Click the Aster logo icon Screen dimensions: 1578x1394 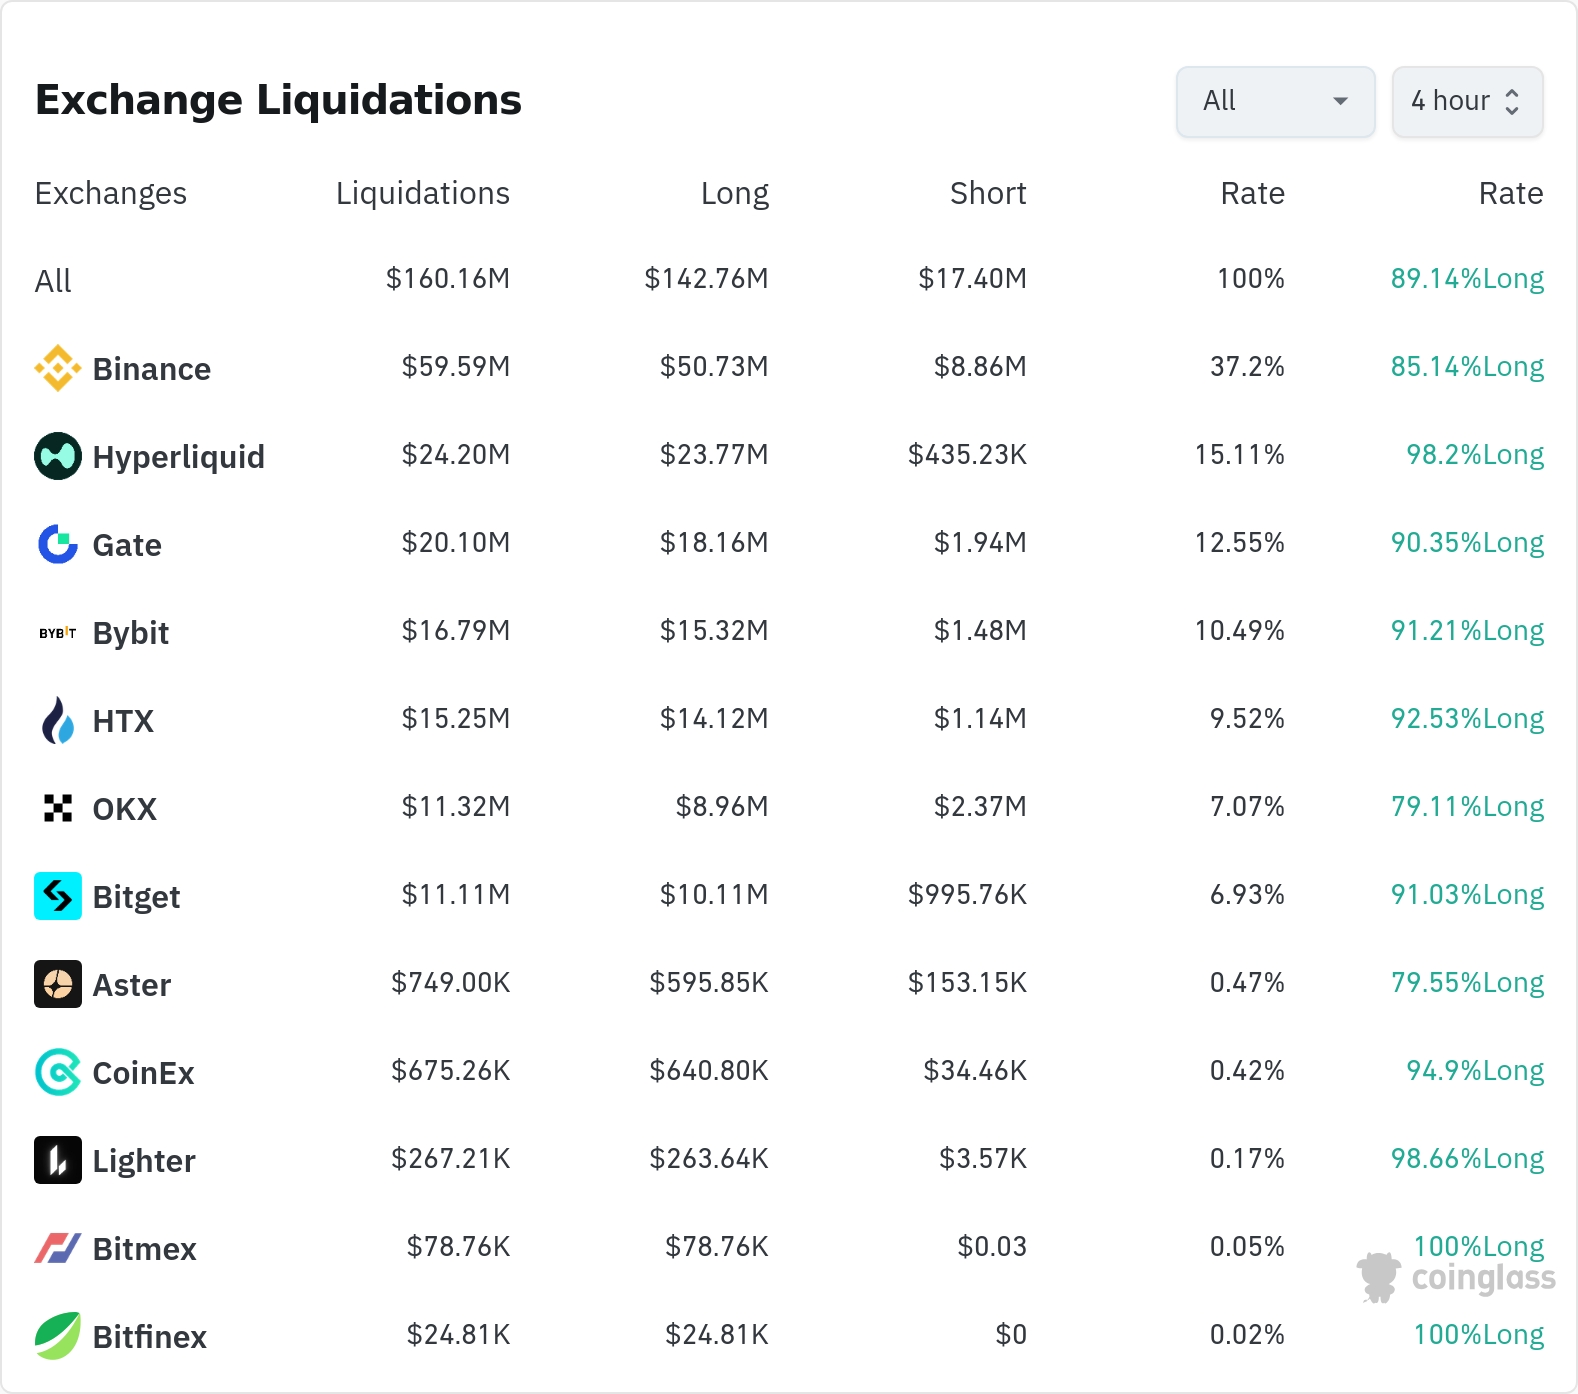coord(58,984)
